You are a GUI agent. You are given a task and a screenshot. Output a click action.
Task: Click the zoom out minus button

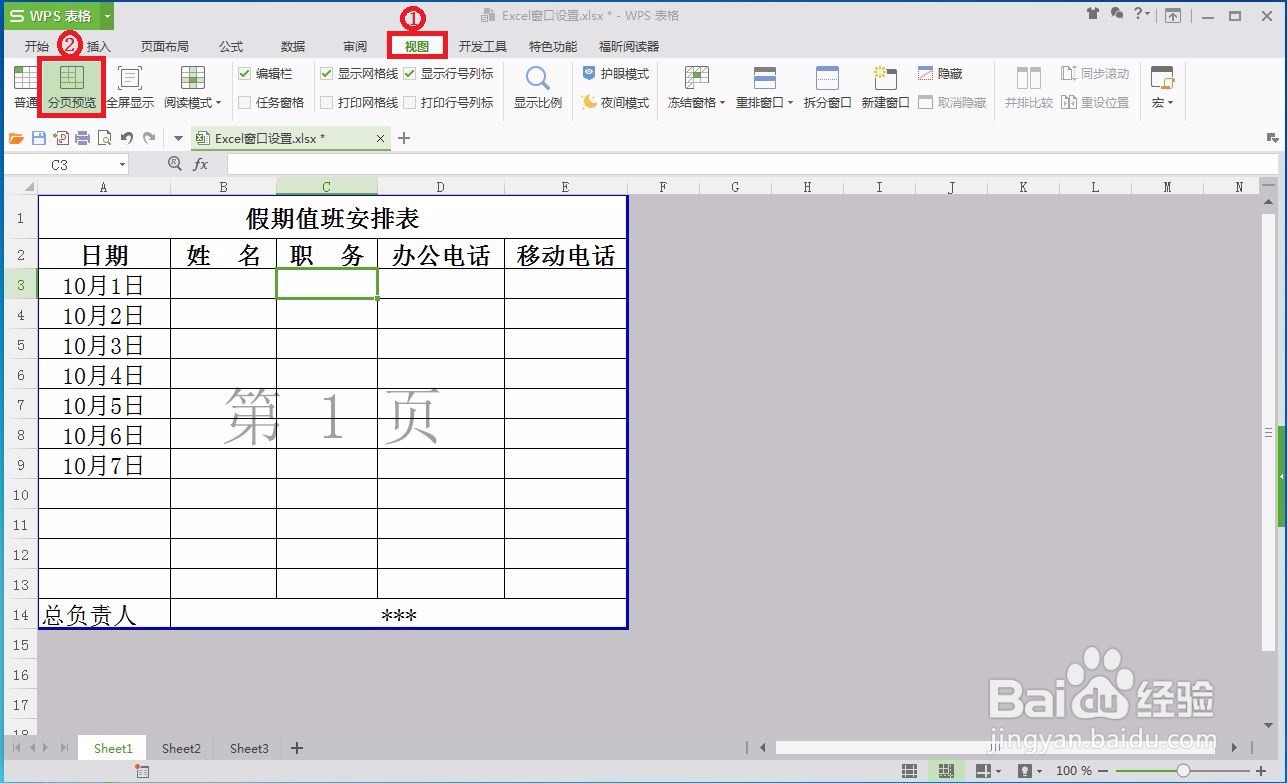(x=1105, y=771)
